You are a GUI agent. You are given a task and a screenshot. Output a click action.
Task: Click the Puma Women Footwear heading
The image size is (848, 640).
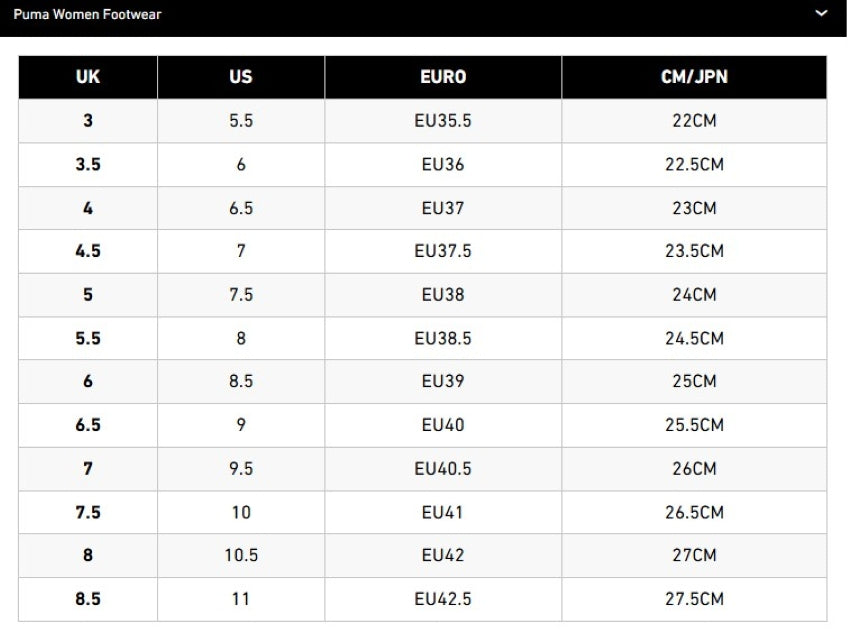[x=88, y=15]
